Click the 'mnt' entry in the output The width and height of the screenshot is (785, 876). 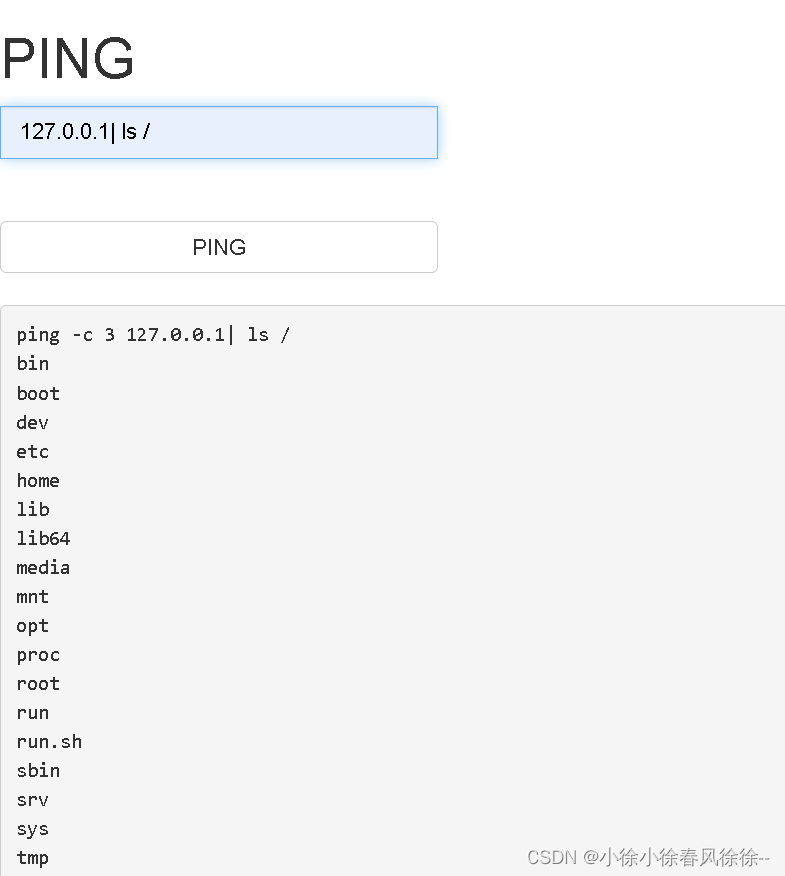pyautogui.click(x=32, y=596)
